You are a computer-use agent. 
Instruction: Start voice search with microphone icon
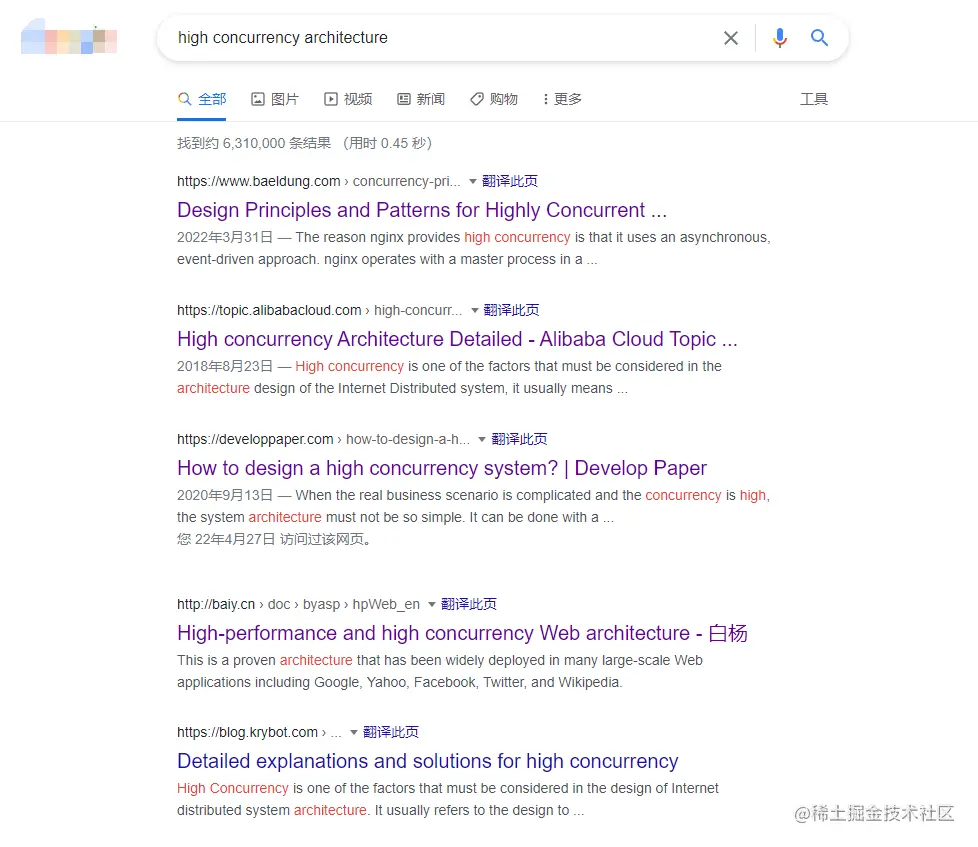780,38
